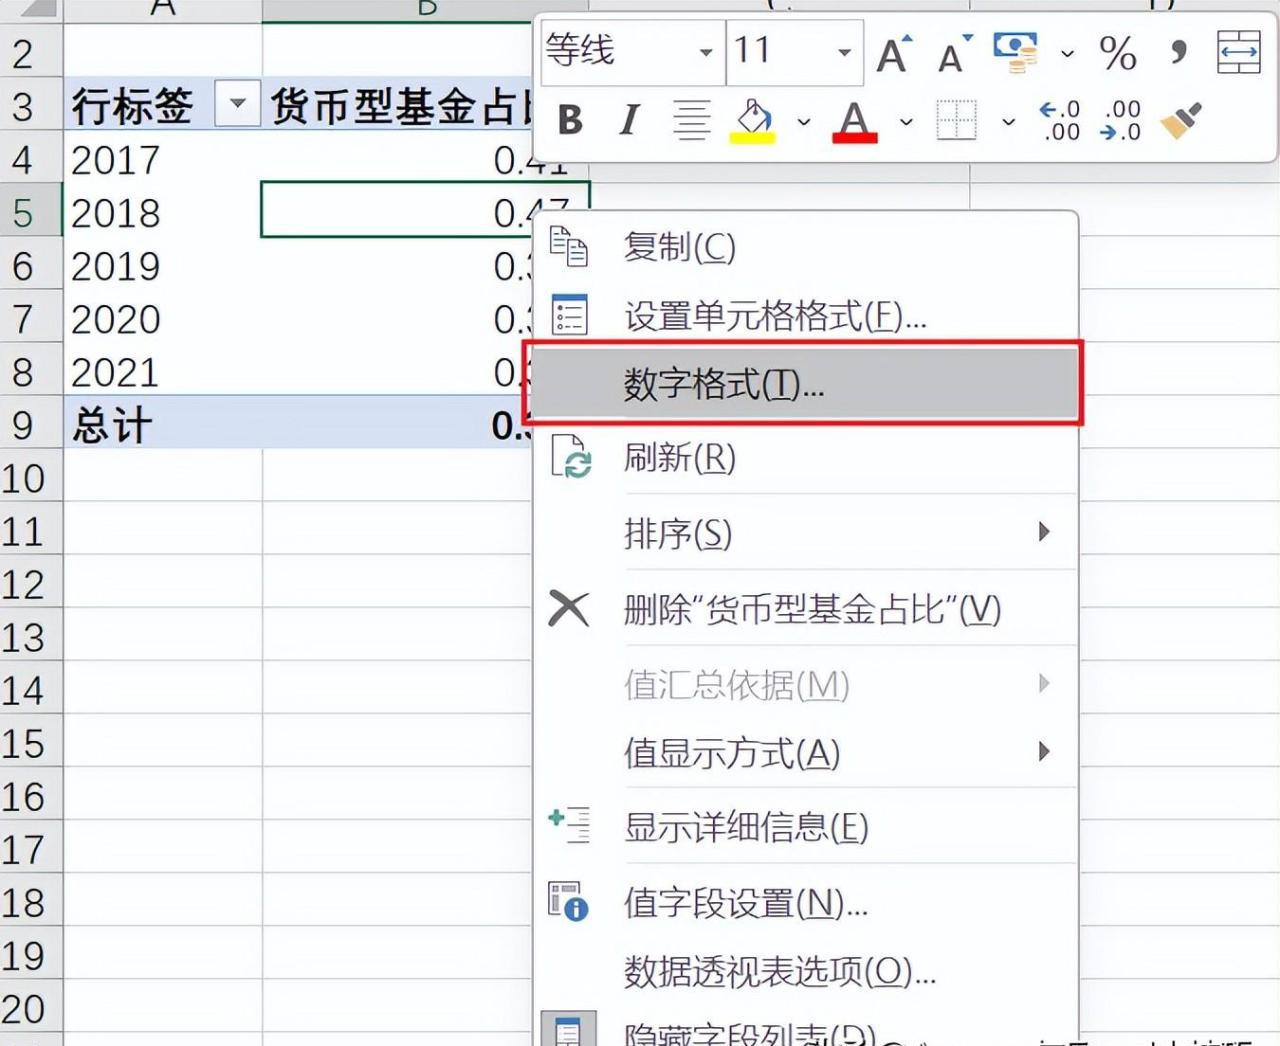Open the font size 11 dropdown
Viewport: 1280px width, 1046px height.
(845, 52)
